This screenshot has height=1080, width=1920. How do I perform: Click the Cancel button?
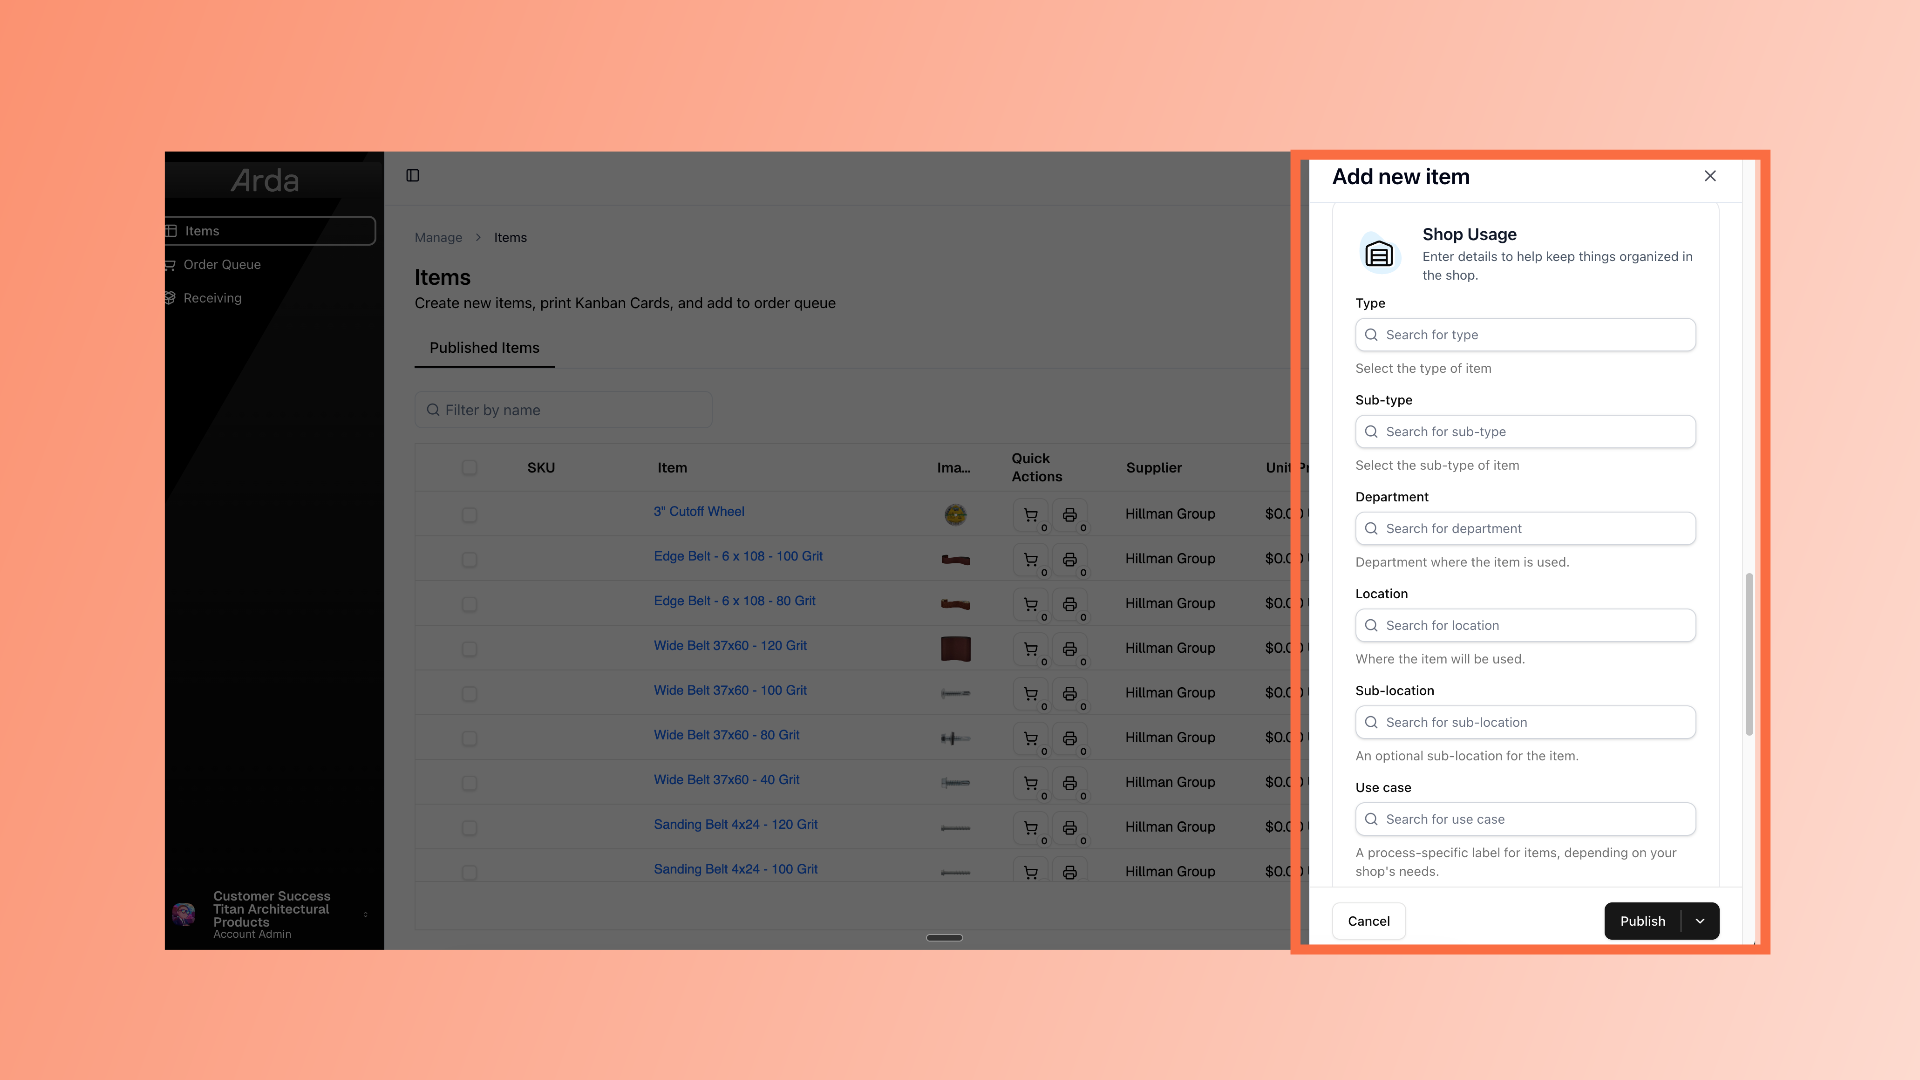click(1369, 922)
